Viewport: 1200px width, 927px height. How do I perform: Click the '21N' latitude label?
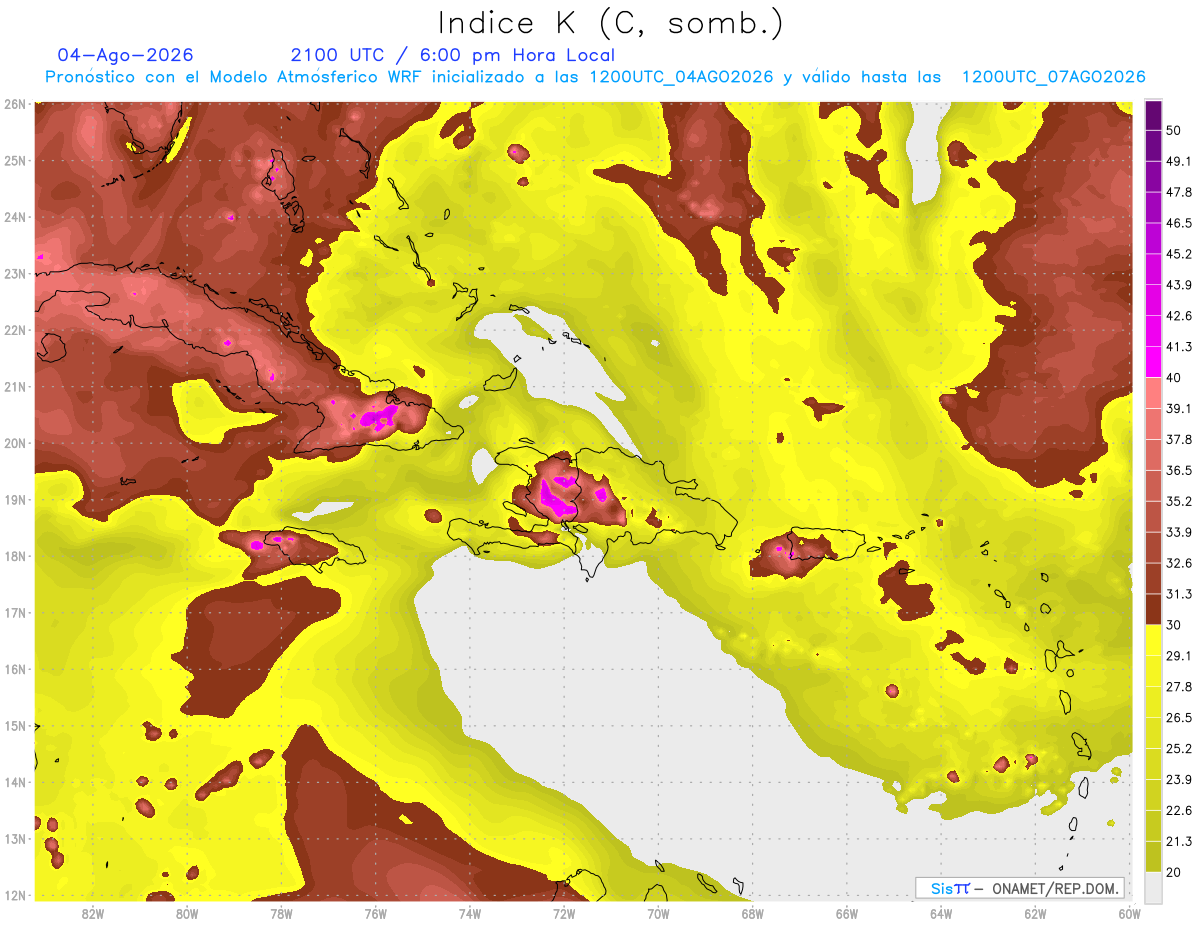coord(15,387)
